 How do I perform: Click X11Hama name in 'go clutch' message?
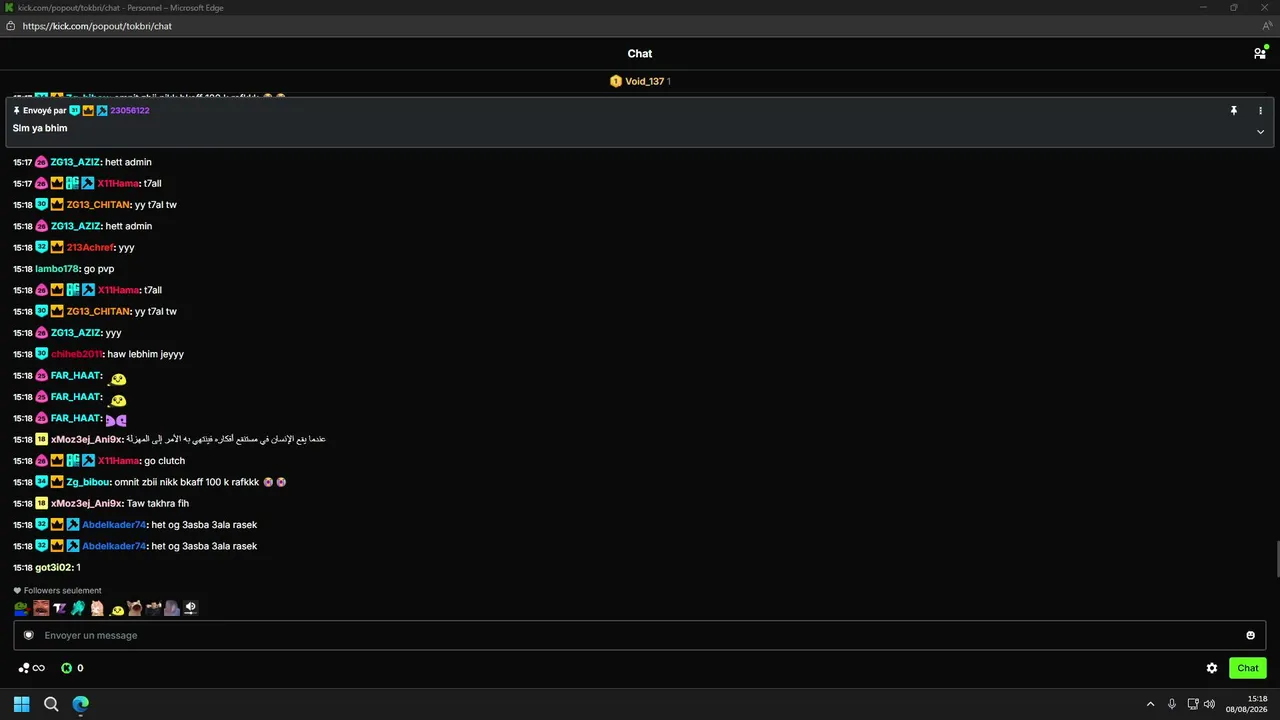118,461
